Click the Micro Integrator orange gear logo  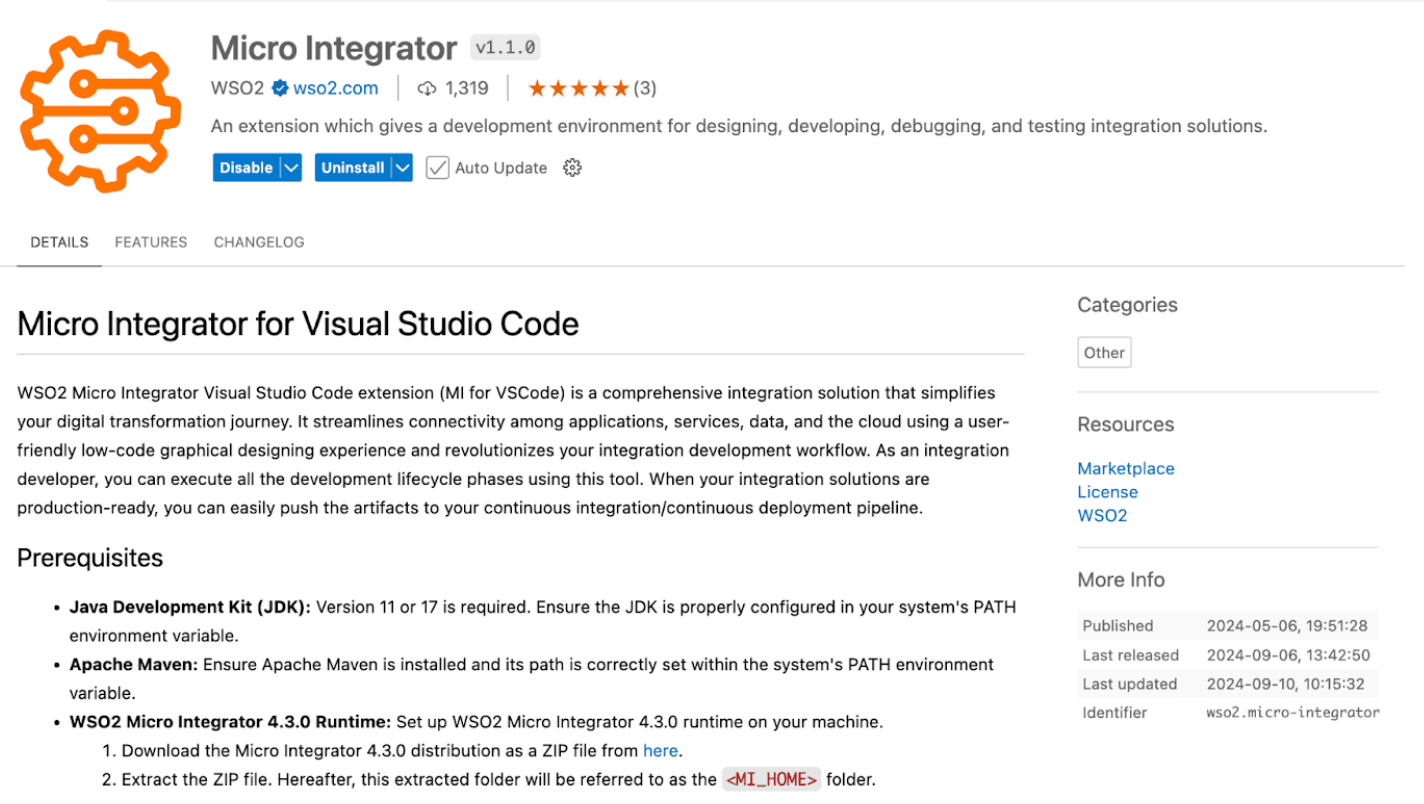(x=100, y=110)
